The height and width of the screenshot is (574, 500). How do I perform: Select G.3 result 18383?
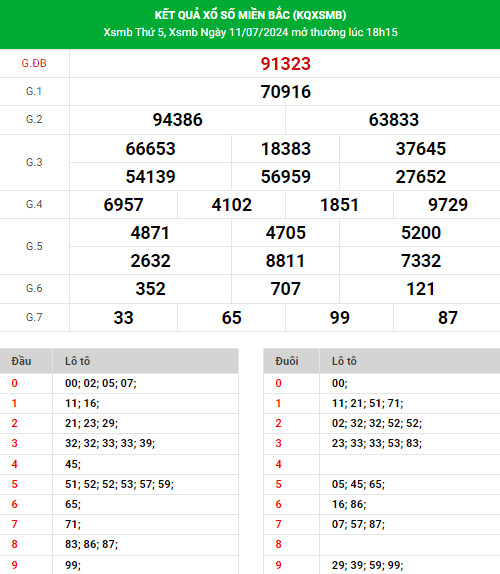[286, 149]
